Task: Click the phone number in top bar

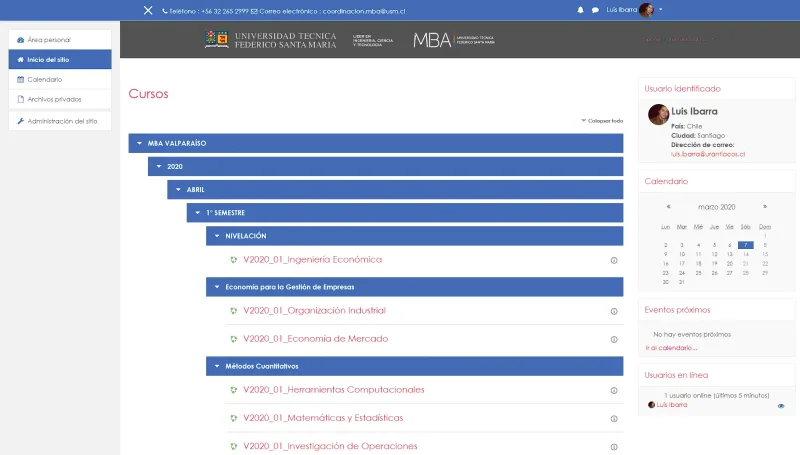Action: point(225,11)
